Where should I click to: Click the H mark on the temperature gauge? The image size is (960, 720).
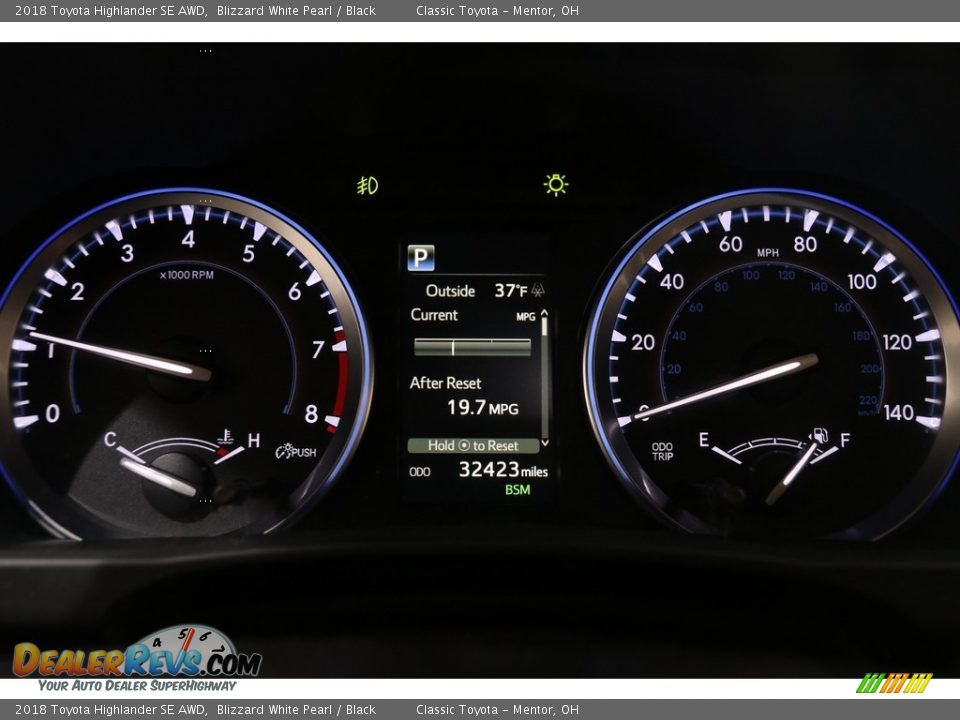253,440
